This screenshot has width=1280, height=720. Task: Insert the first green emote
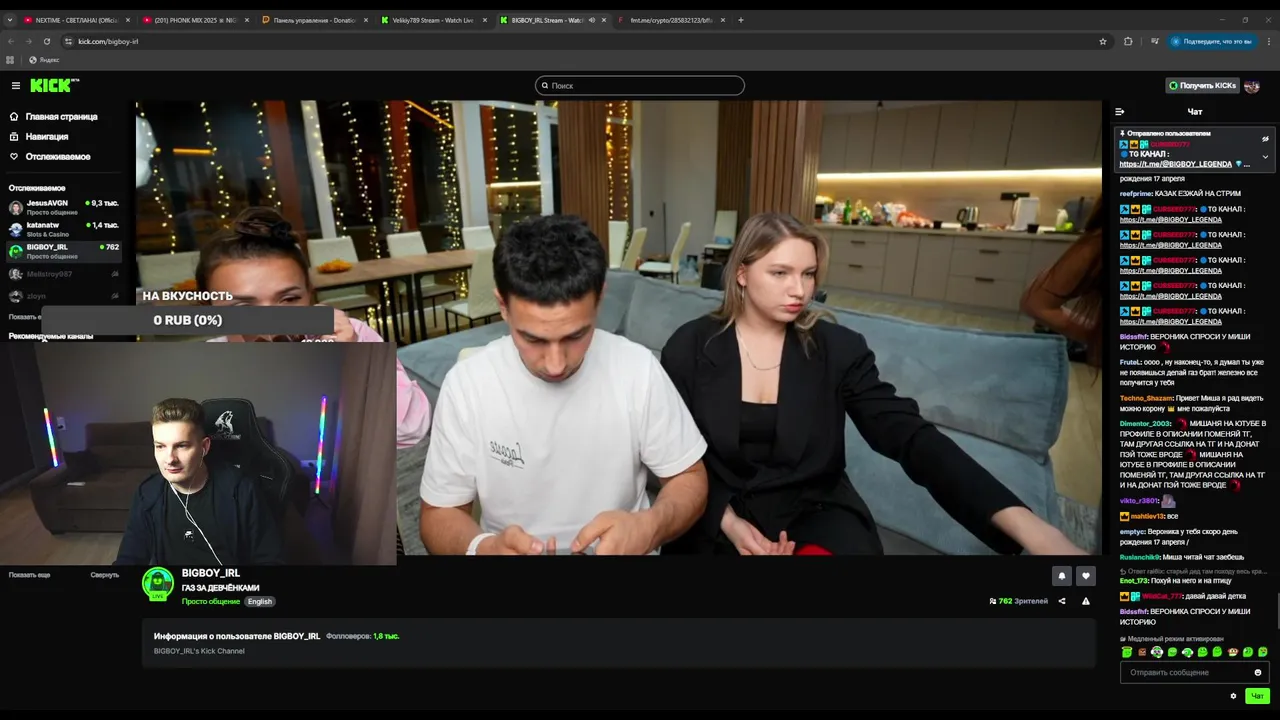click(1127, 652)
